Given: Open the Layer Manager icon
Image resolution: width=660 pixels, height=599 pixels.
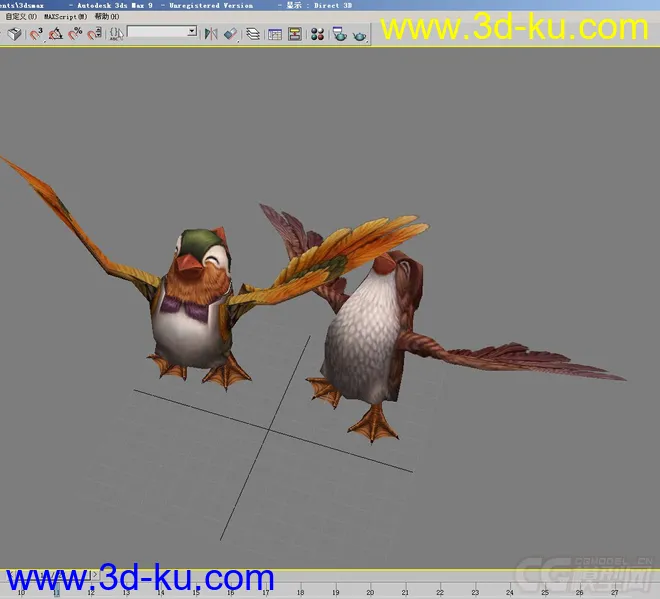Looking at the screenshot, I should point(253,34).
